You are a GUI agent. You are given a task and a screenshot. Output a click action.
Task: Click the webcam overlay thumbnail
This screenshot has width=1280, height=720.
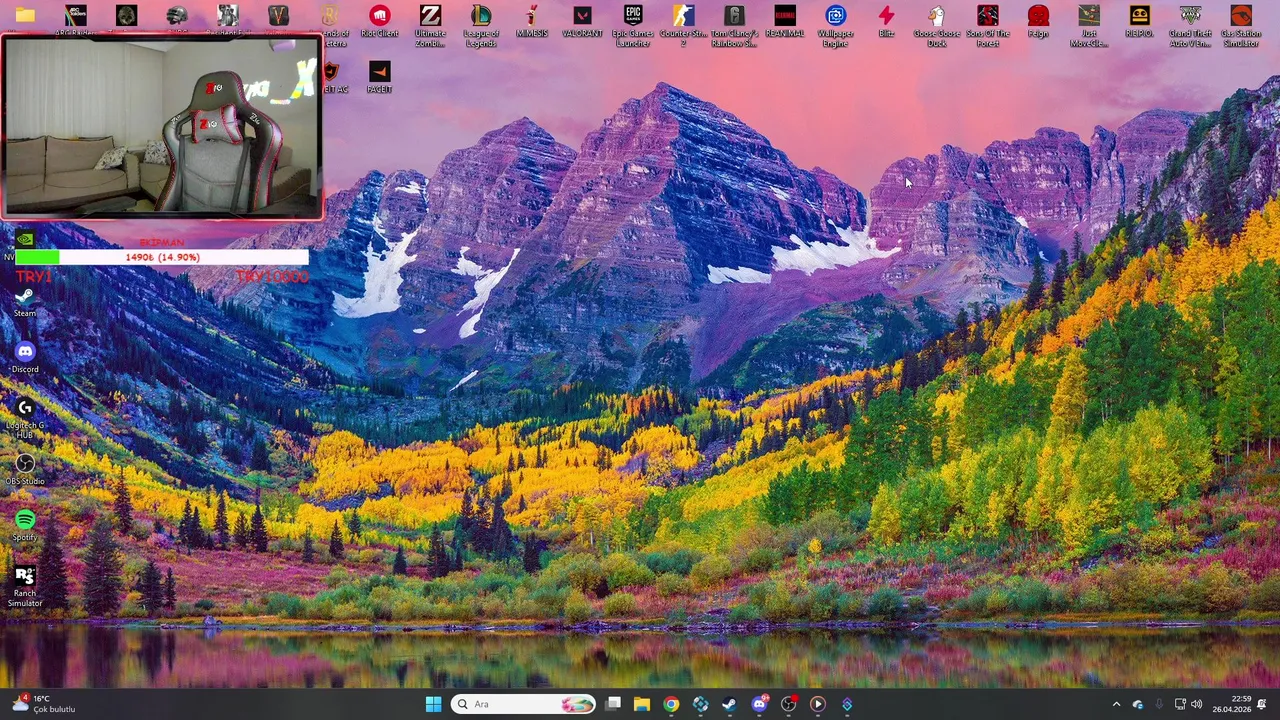coord(162,127)
